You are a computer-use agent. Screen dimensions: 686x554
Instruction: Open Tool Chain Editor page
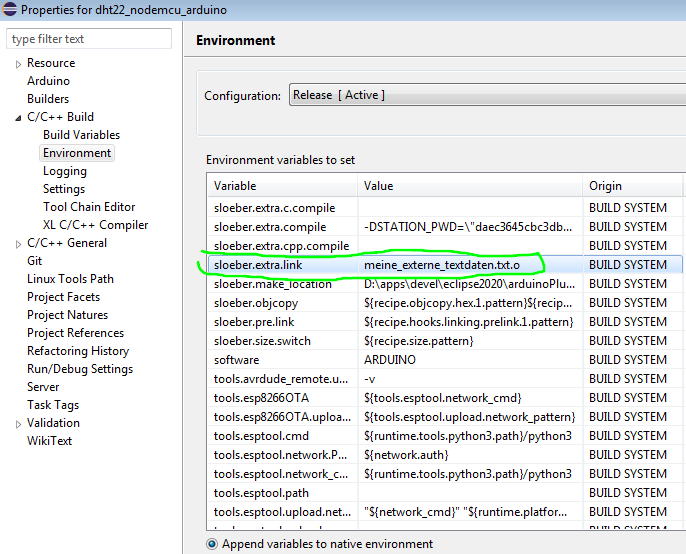(89, 207)
